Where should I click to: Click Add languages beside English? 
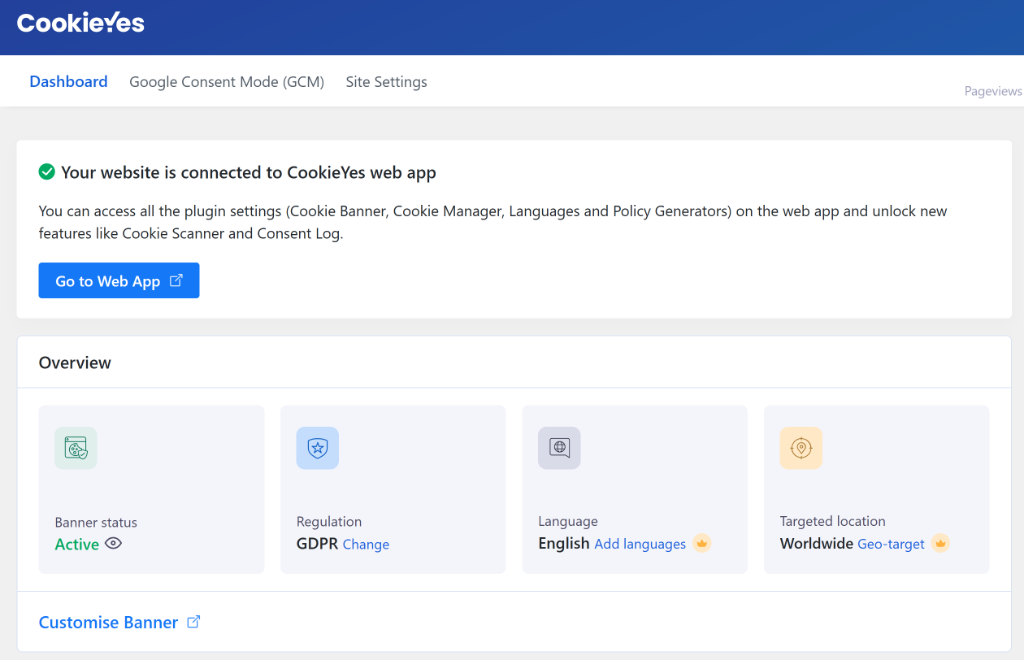(639, 543)
